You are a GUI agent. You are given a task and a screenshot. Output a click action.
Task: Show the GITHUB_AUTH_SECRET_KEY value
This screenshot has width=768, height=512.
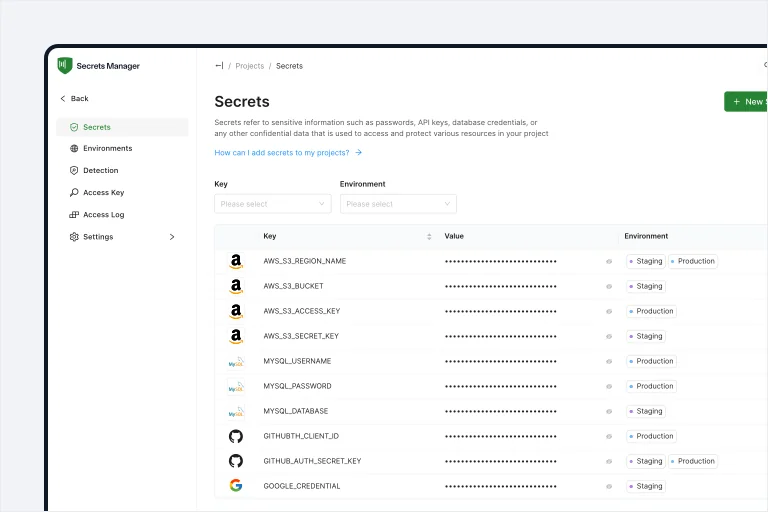pos(609,462)
